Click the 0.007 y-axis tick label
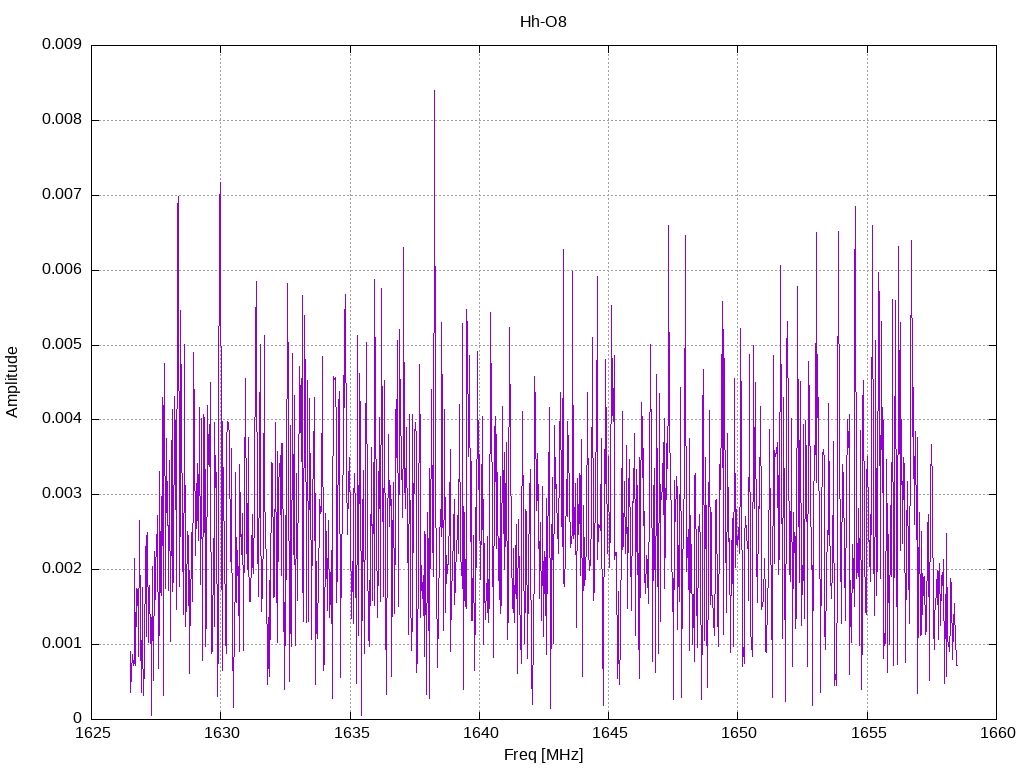 click(61, 195)
